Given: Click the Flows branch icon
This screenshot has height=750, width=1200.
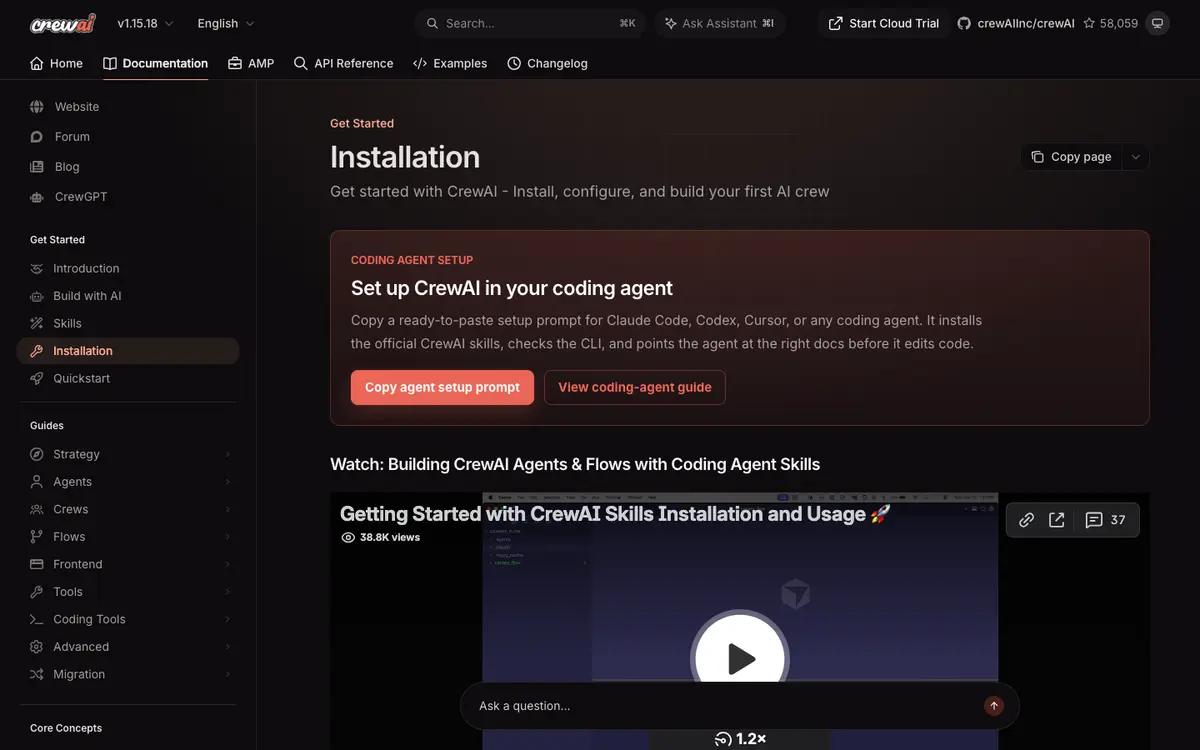Looking at the screenshot, I should click(37, 537).
